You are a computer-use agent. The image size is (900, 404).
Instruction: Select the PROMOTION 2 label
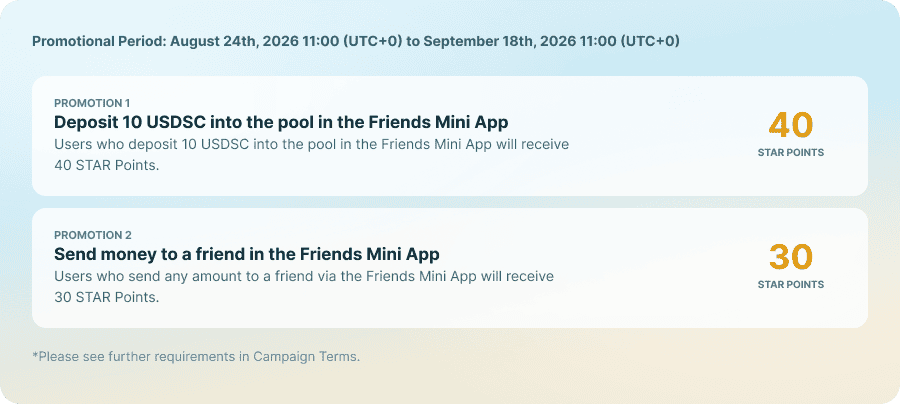(x=92, y=235)
